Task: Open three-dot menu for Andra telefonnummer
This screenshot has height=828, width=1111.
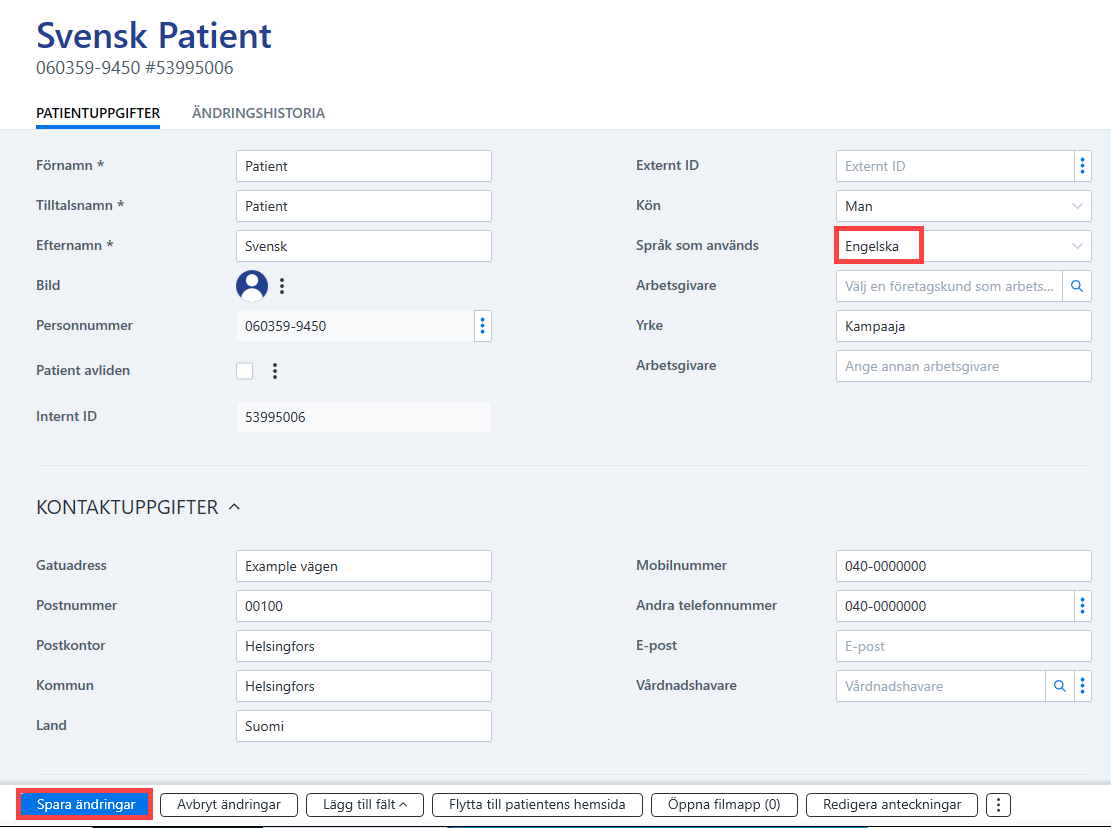Action: pos(1082,606)
